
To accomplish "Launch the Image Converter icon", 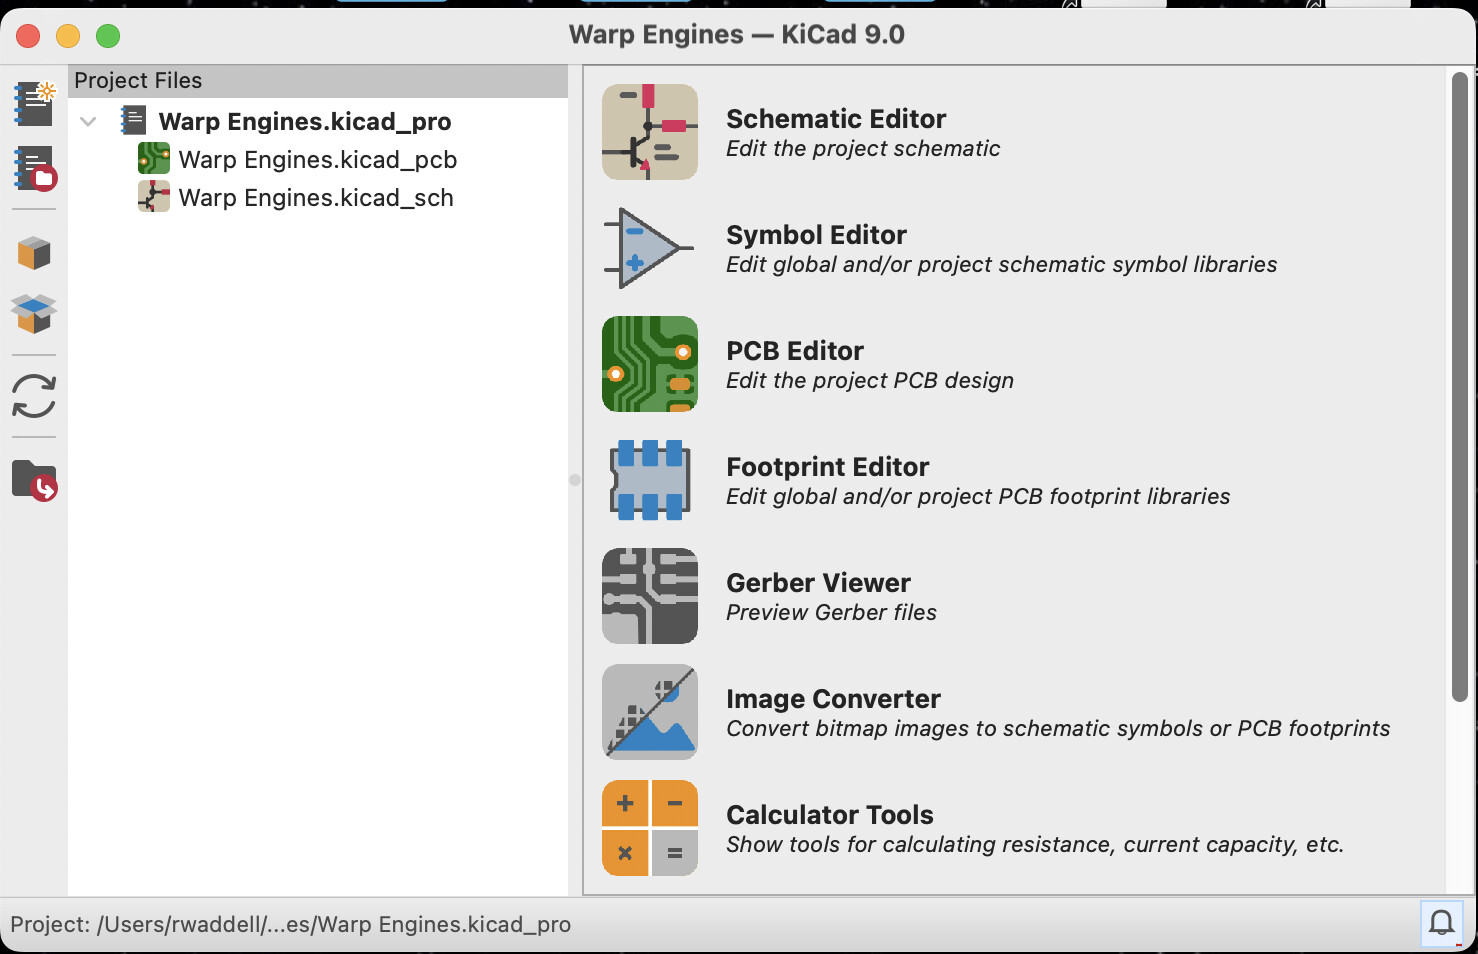I will click(x=650, y=712).
